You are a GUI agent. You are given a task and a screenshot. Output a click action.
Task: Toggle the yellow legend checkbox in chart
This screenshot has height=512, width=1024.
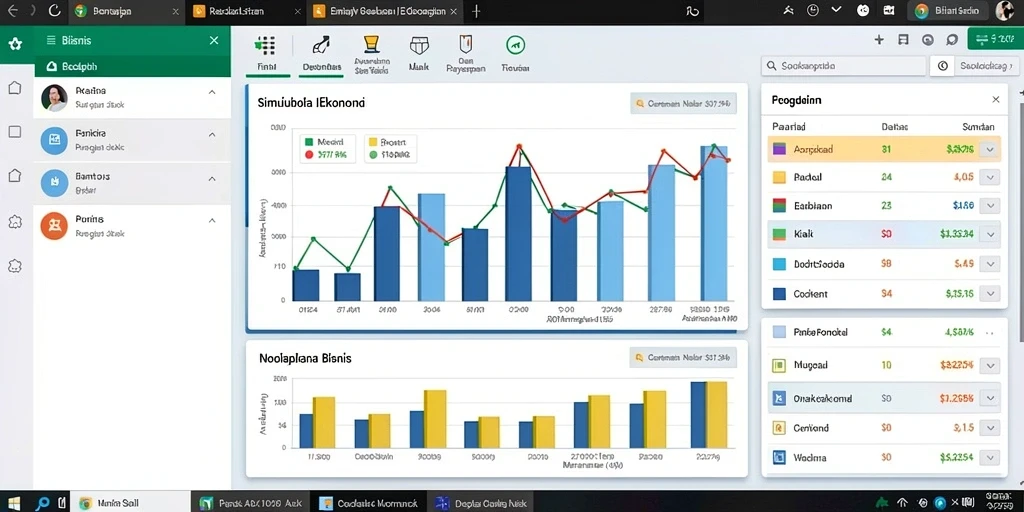[x=373, y=142]
